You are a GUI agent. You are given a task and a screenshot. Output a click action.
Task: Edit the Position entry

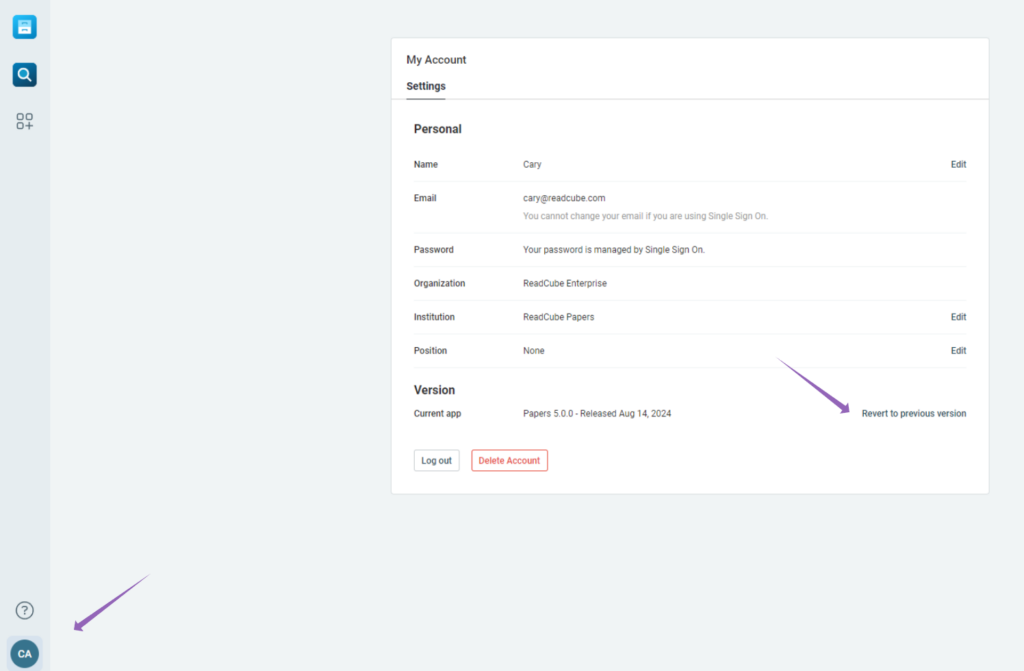[x=958, y=351]
